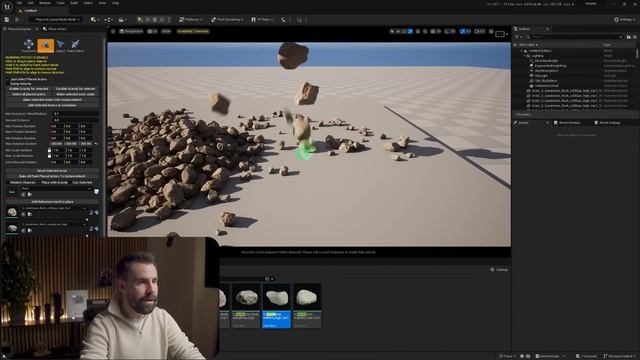Click 'Select all placed actors' button
This screenshot has width=640, height=360.
coord(29,94)
